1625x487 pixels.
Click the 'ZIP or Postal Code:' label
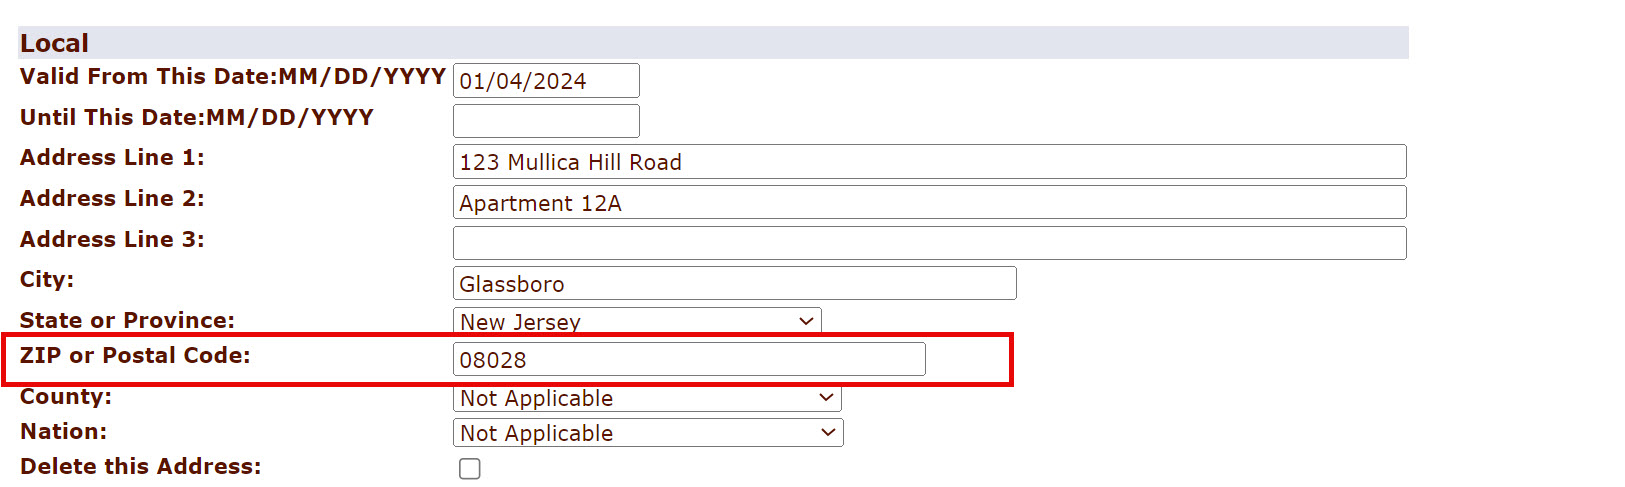pyautogui.click(x=135, y=356)
